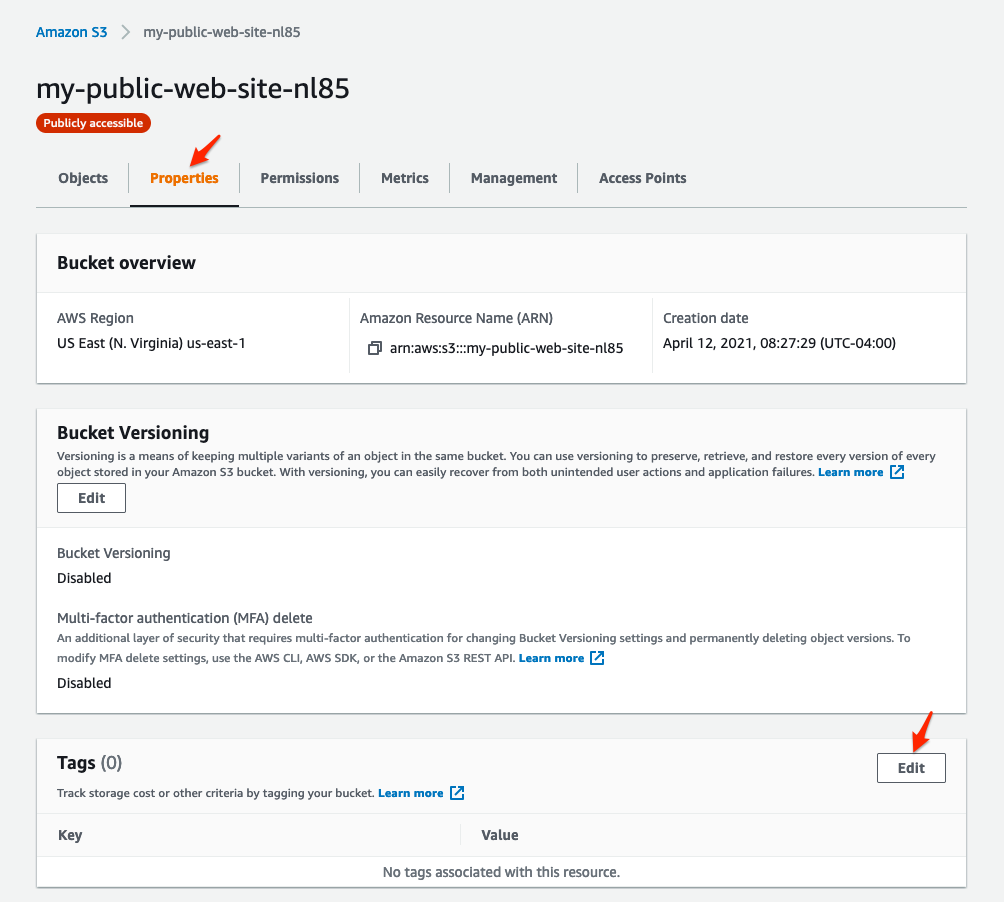Click the creation date April 12, 2021 value
The image size is (1004, 902).
pyautogui.click(x=779, y=343)
